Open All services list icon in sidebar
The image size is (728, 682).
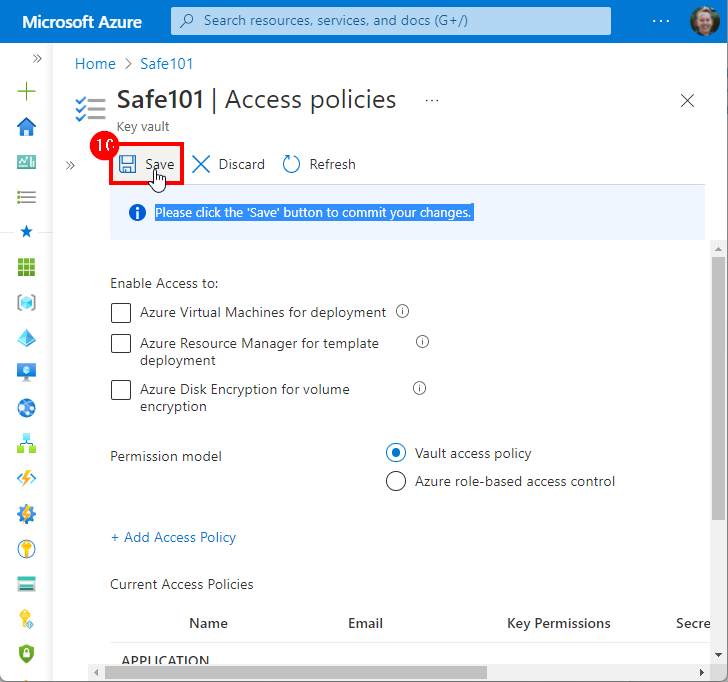pyautogui.click(x=27, y=197)
